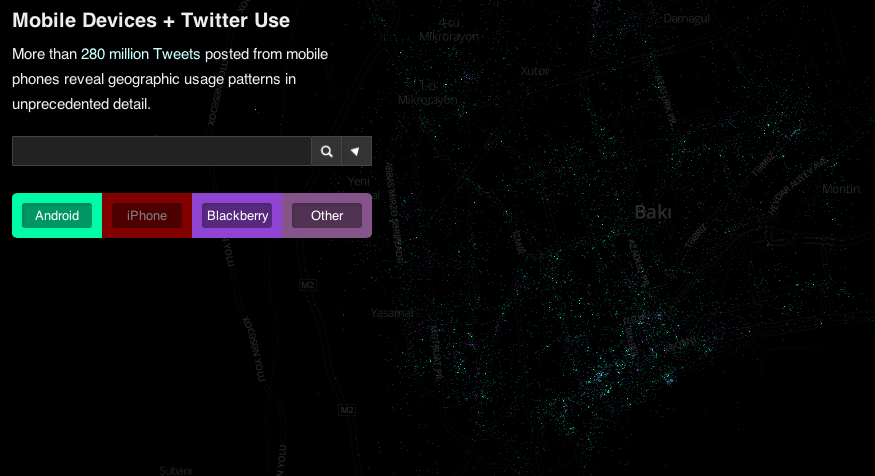This screenshot has height=476, width=875.
Task: Click the Montin neighborhood label
Action: point(841,189)
